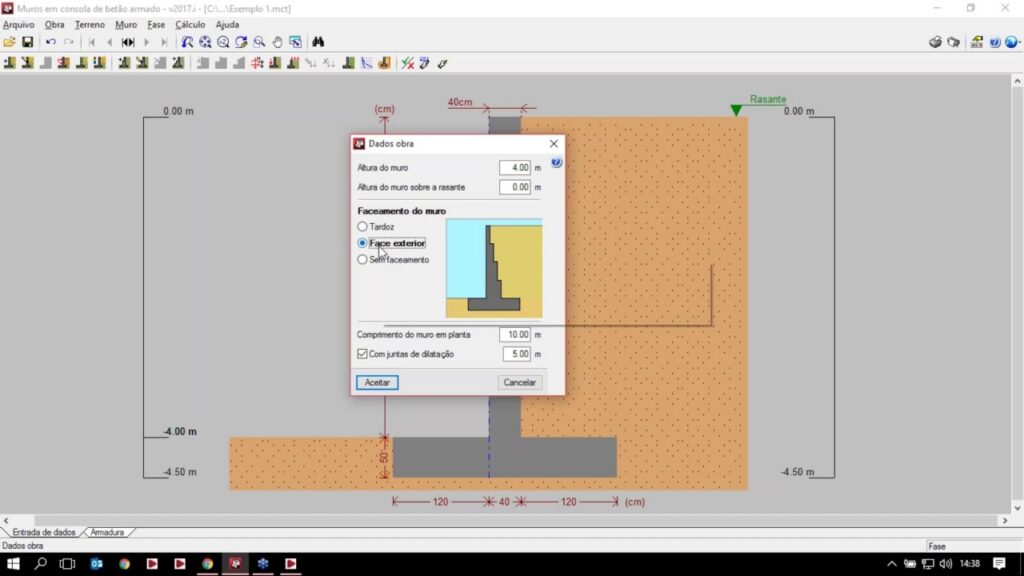Click the printer icon in toolbar

pos(935,42)
